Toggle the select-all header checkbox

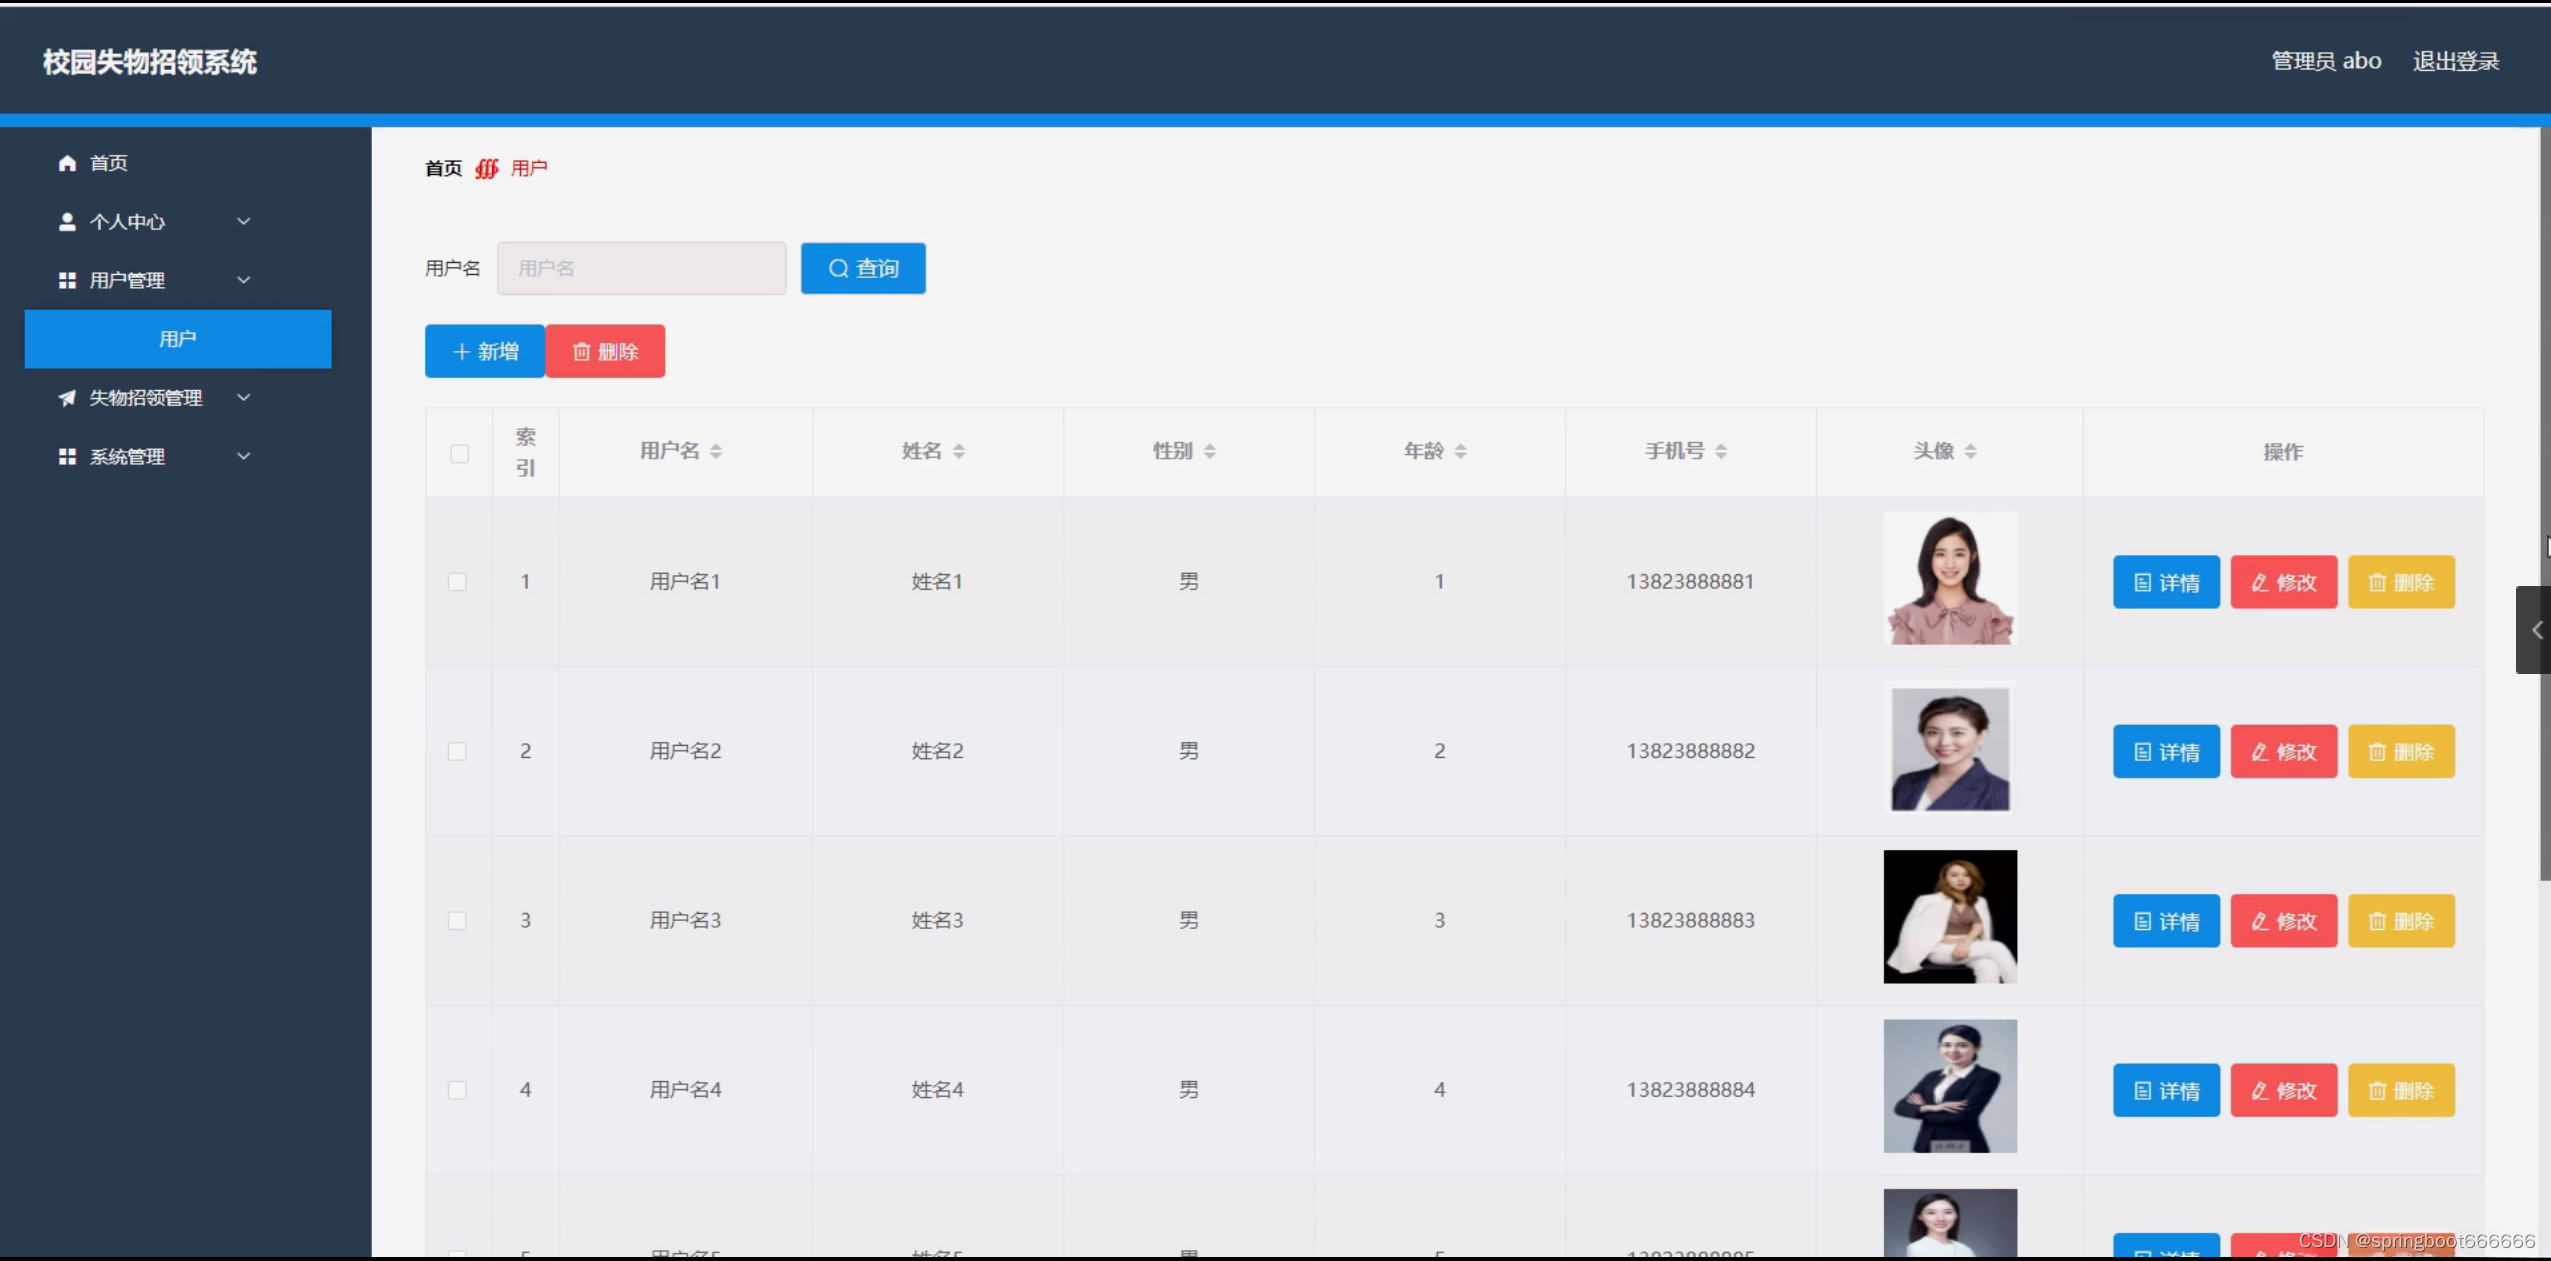[x=459, y=454]
